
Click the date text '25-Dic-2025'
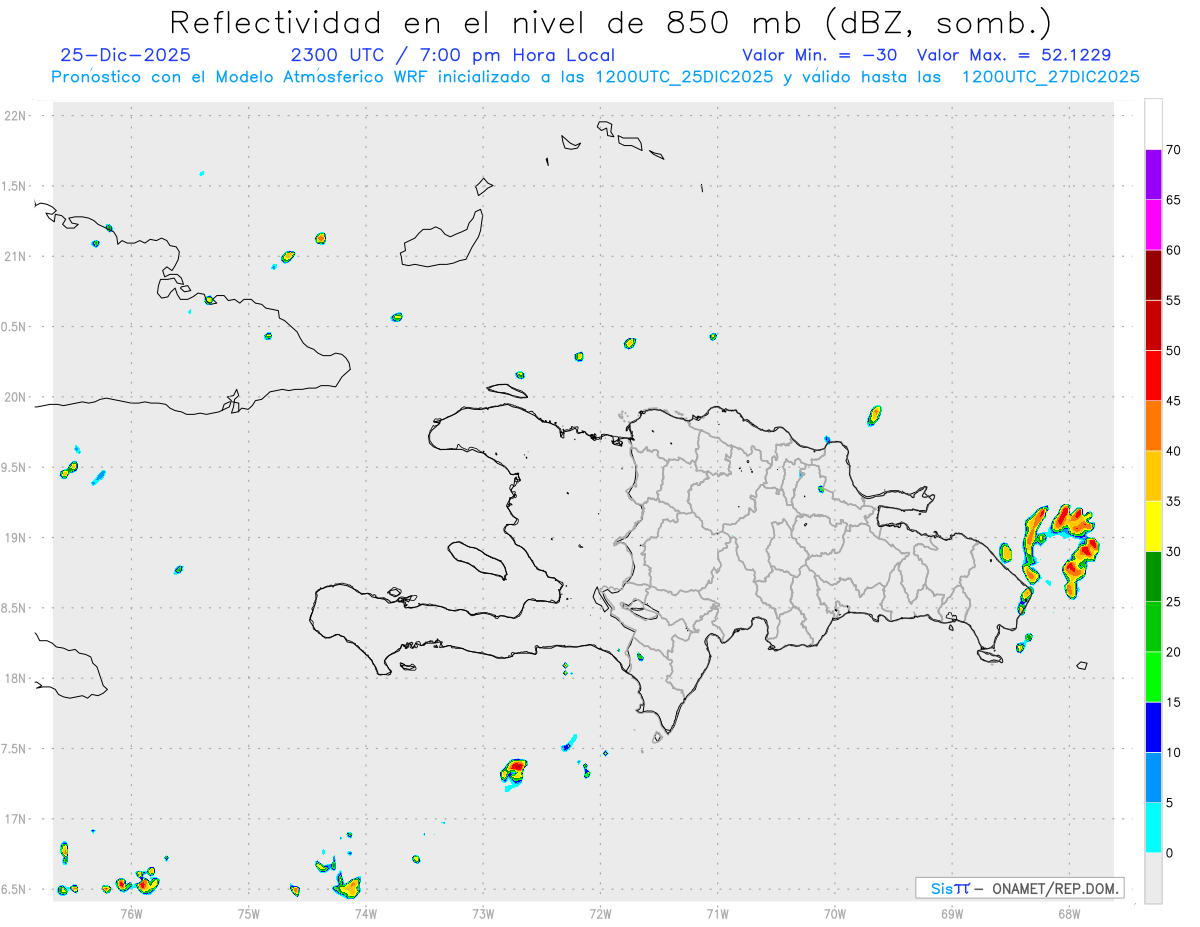(125, 56)
